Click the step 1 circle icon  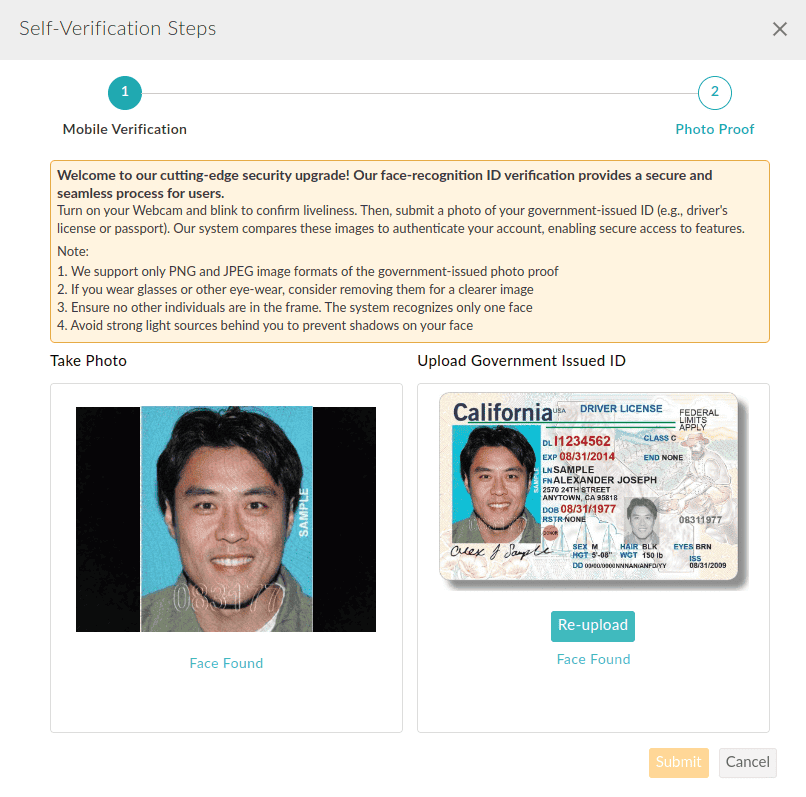125,92
